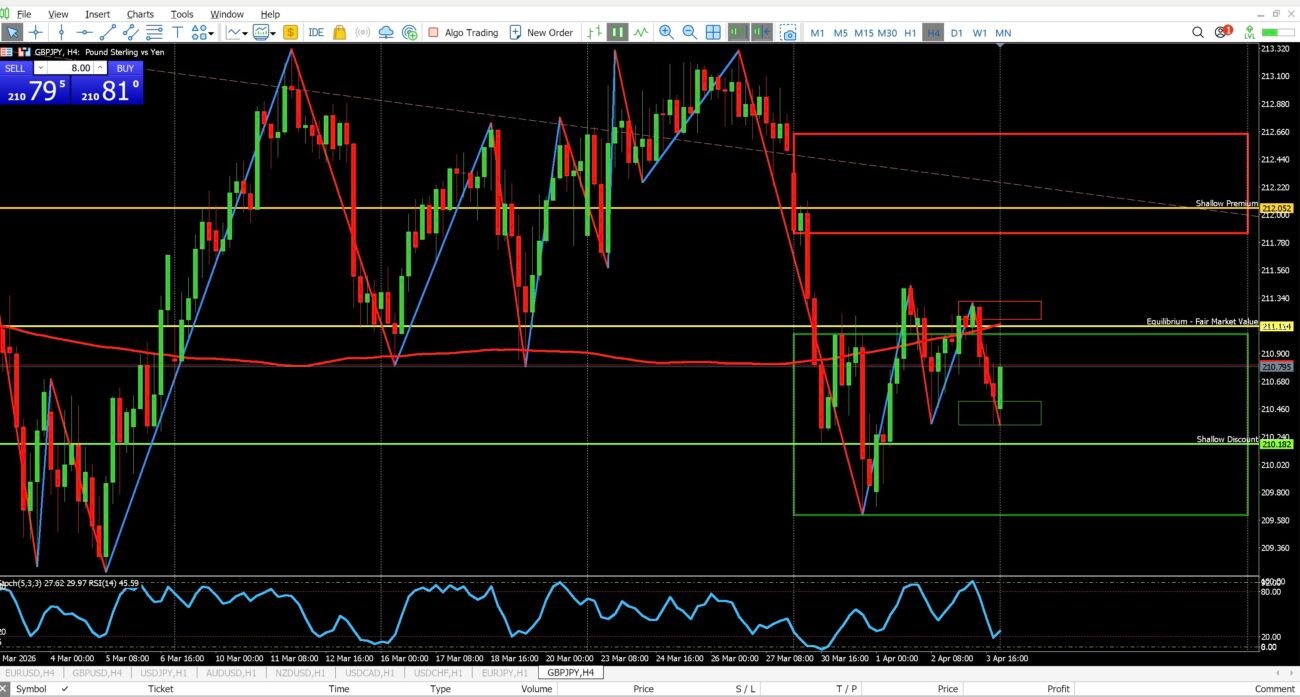Zoom in on the chart
The height and width of the screenshot is (697, 1300).
pos(666,33)
